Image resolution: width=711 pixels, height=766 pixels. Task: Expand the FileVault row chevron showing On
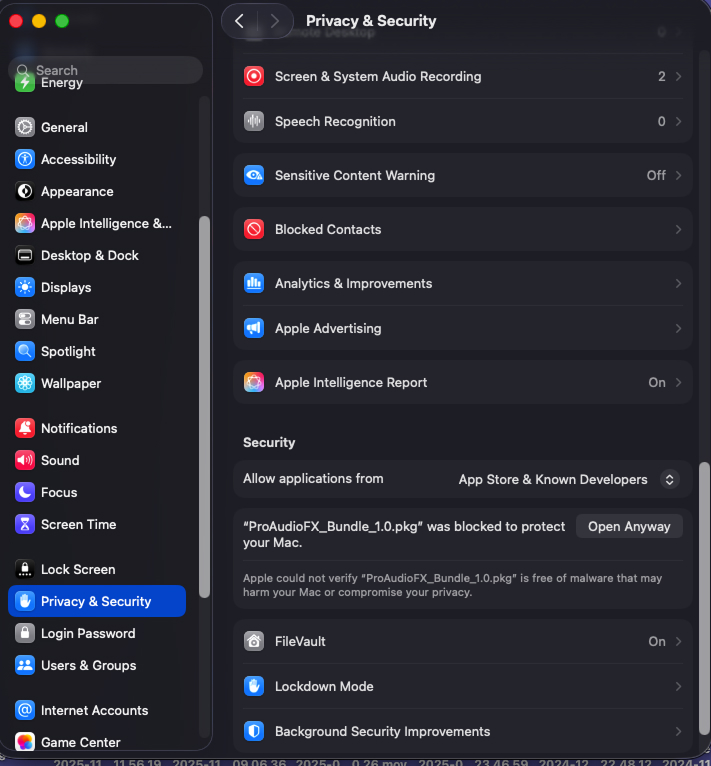[678, 642]
